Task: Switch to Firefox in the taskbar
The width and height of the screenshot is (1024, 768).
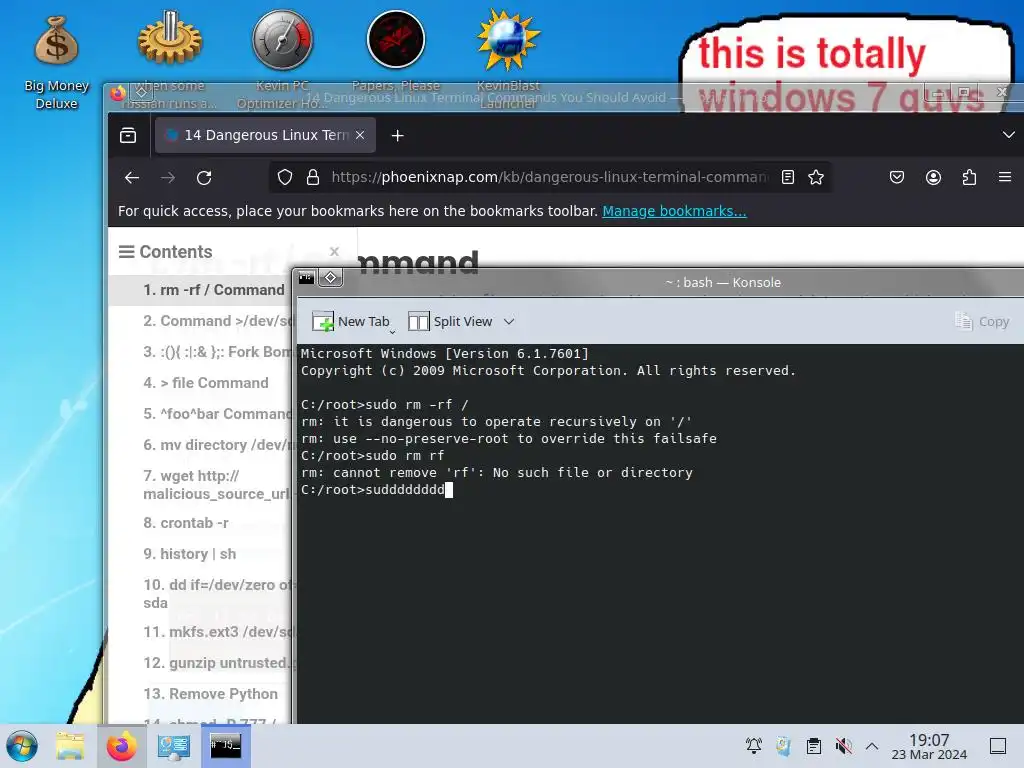Action: (x=122, y=746)
